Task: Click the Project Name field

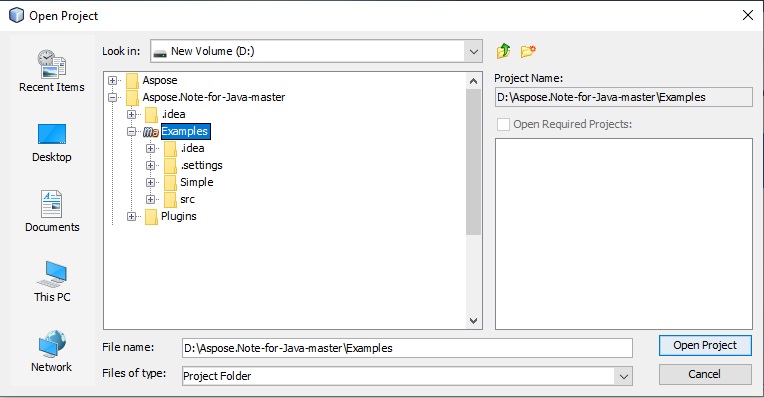Action: [624, 97]
